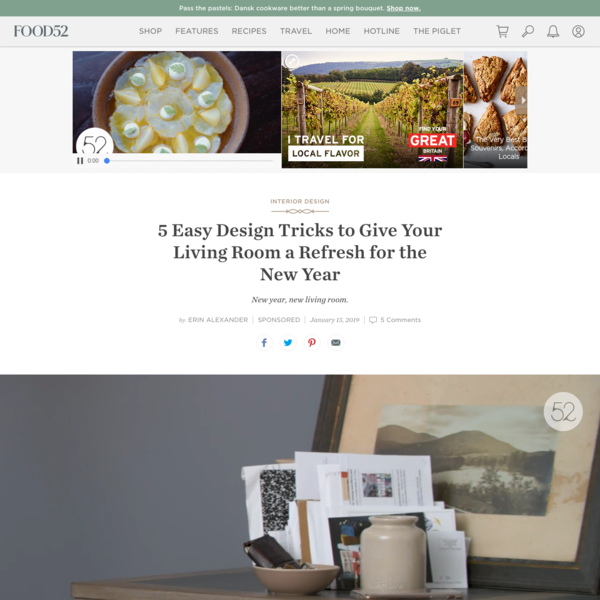600x600 pixels.
Task: Click the search magnifier icon
Action: [x=528, y=31]
